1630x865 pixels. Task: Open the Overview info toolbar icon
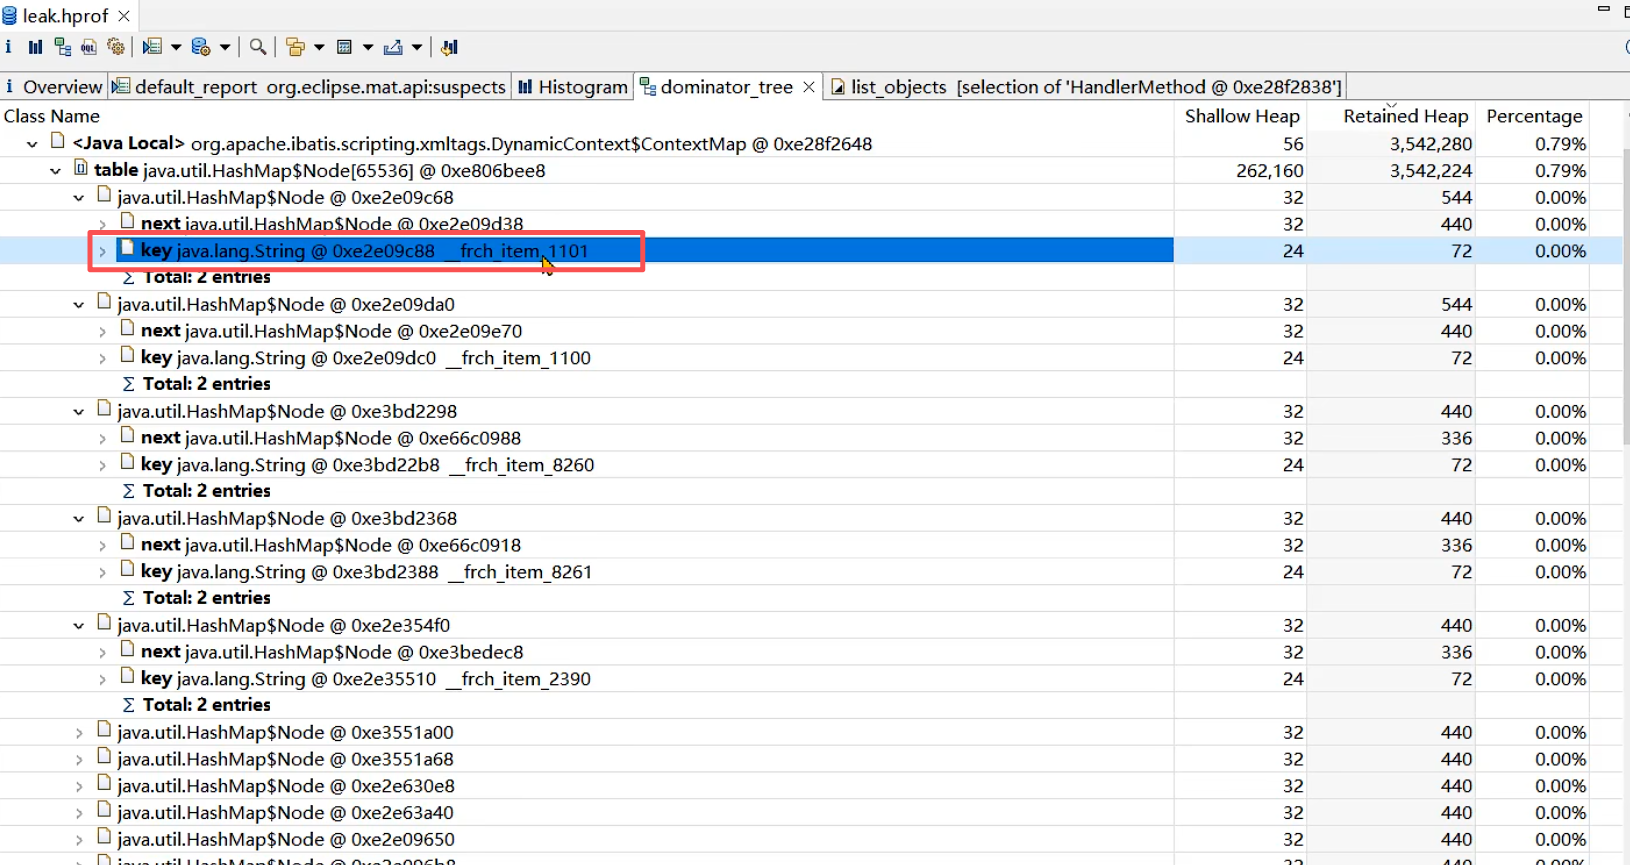9,47
